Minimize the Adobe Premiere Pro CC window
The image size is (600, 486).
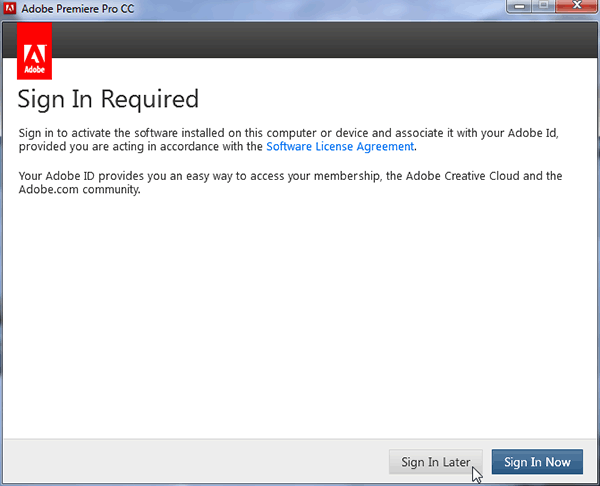pyautogui.click(x=519, y=6)
